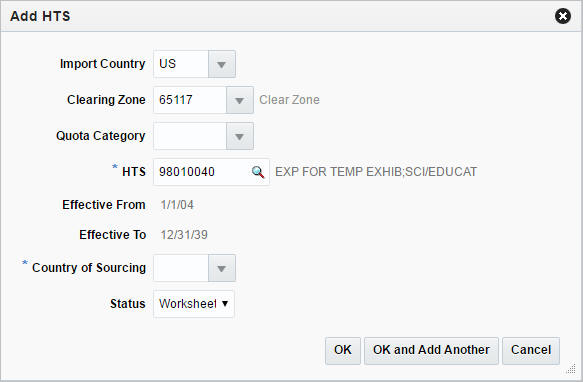The width and height of the screenshot is (583, 382).
Task: Open the Import Country dropdown arrow
Action: click(222, 64)
